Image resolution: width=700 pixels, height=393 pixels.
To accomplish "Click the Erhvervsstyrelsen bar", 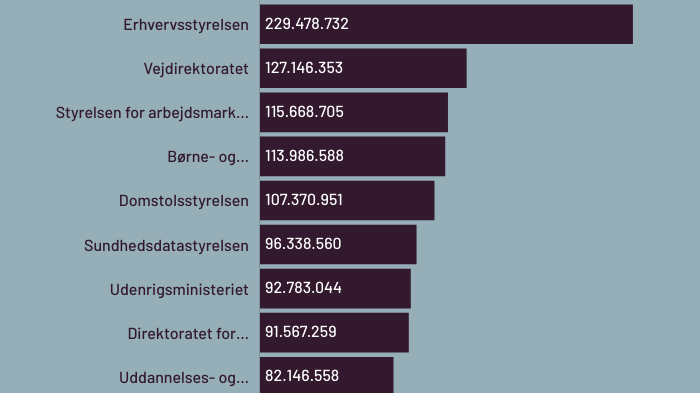I will (x=446, y=24).
